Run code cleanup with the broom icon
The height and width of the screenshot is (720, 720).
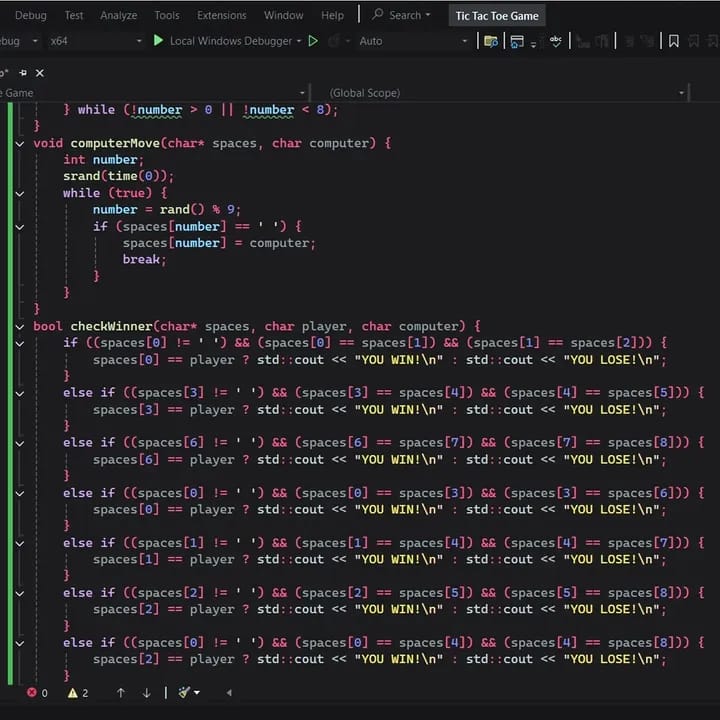[184, 692]
